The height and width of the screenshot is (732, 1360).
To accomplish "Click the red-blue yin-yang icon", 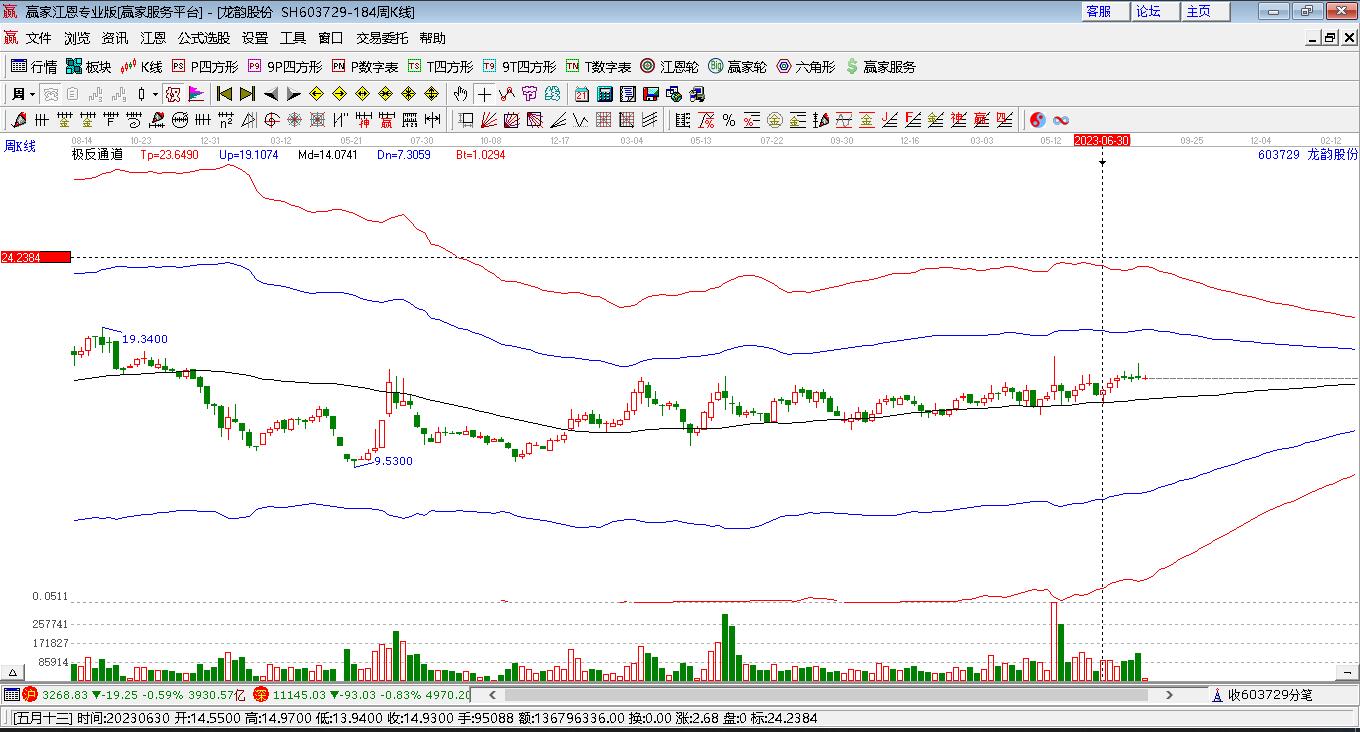I will pos(1038,120).
